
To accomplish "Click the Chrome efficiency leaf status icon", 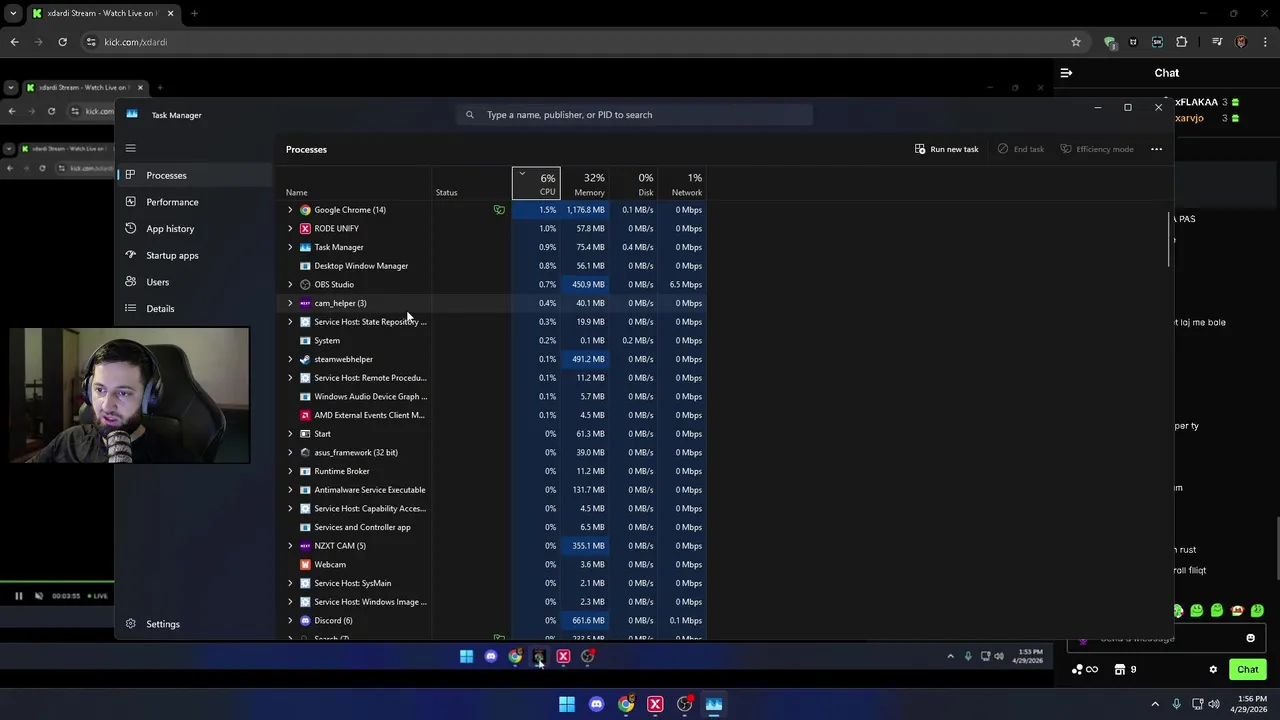I will 499,210.
